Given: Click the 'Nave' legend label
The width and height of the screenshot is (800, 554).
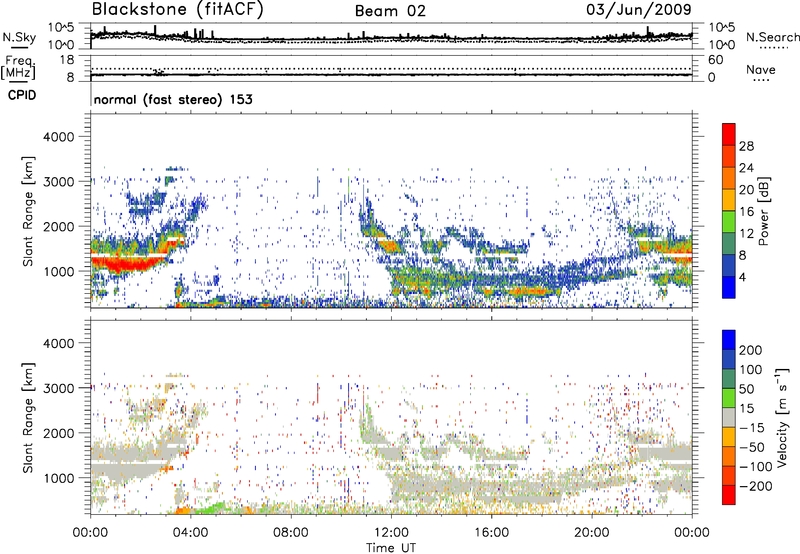Looking at the screenshot, I should 761,69.
